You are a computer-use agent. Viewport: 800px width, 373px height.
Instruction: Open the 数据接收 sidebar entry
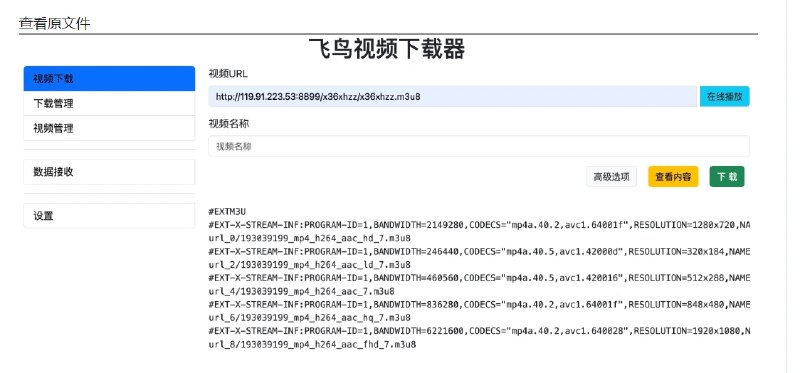[x=109, y=172]
